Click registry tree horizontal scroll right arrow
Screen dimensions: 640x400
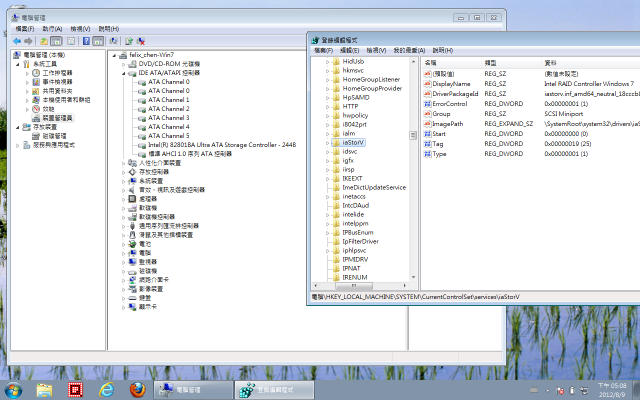pos(404,285)
